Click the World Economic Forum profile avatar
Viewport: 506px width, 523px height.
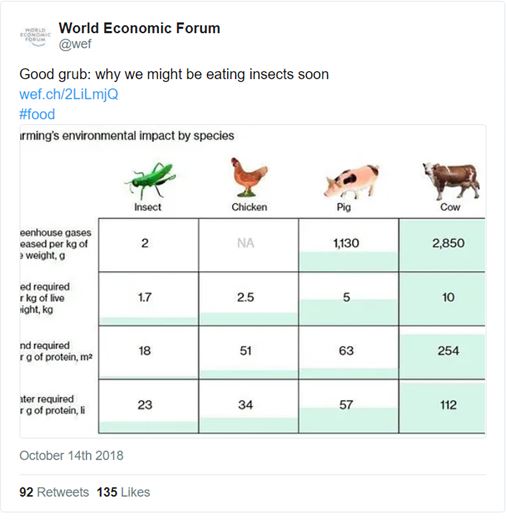(35, 36)
